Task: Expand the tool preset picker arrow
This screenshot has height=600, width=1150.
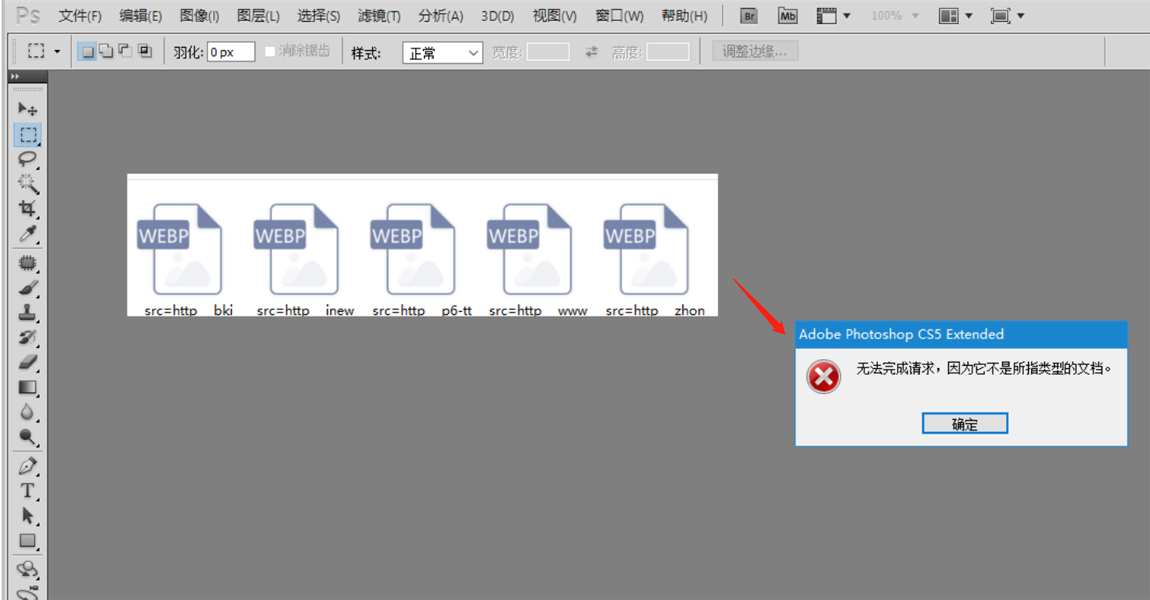Action: 57,52
